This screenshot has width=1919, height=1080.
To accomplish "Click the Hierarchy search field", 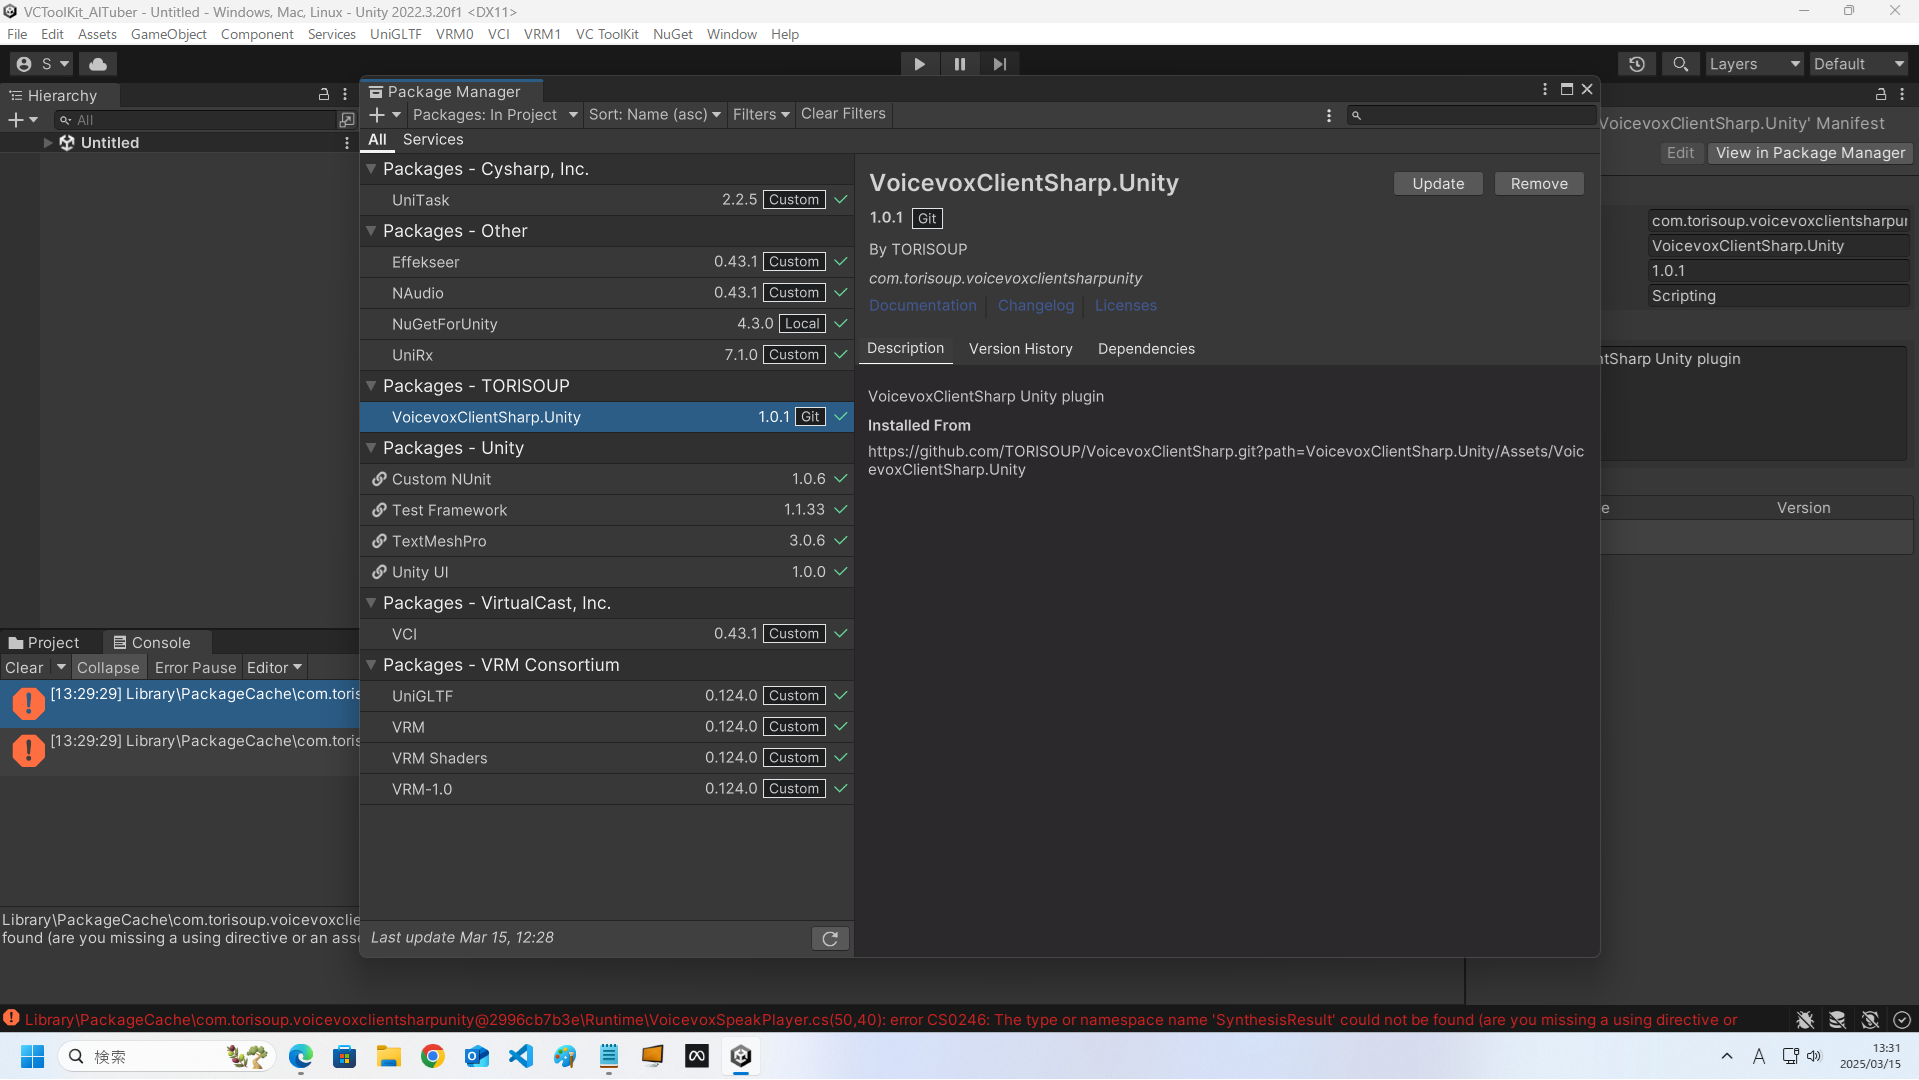I will point(196,120).
